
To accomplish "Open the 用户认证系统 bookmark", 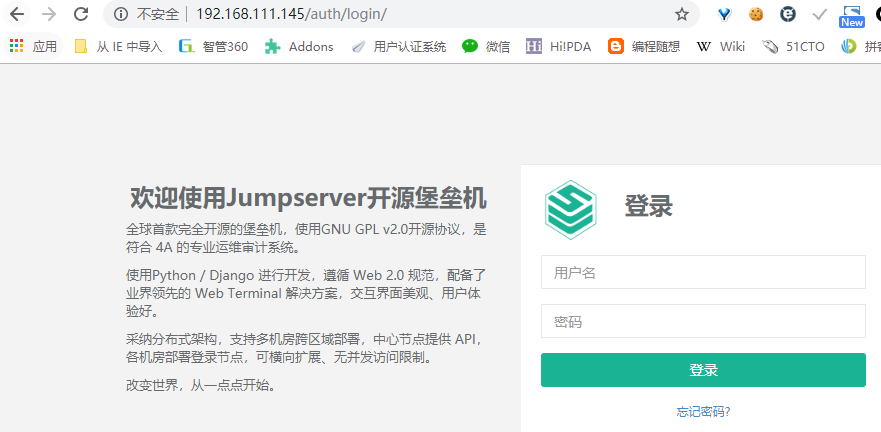I will pyautogui.click(x=398, y=47).
